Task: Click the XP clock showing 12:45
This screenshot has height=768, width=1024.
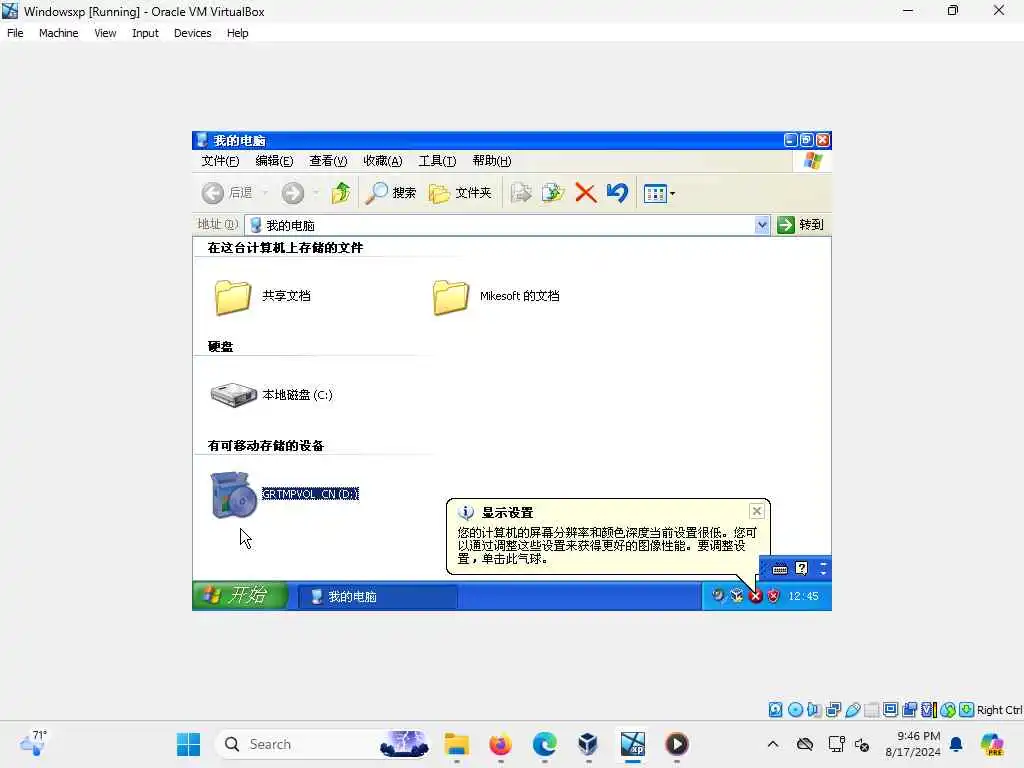Action: tap(803, 596)
